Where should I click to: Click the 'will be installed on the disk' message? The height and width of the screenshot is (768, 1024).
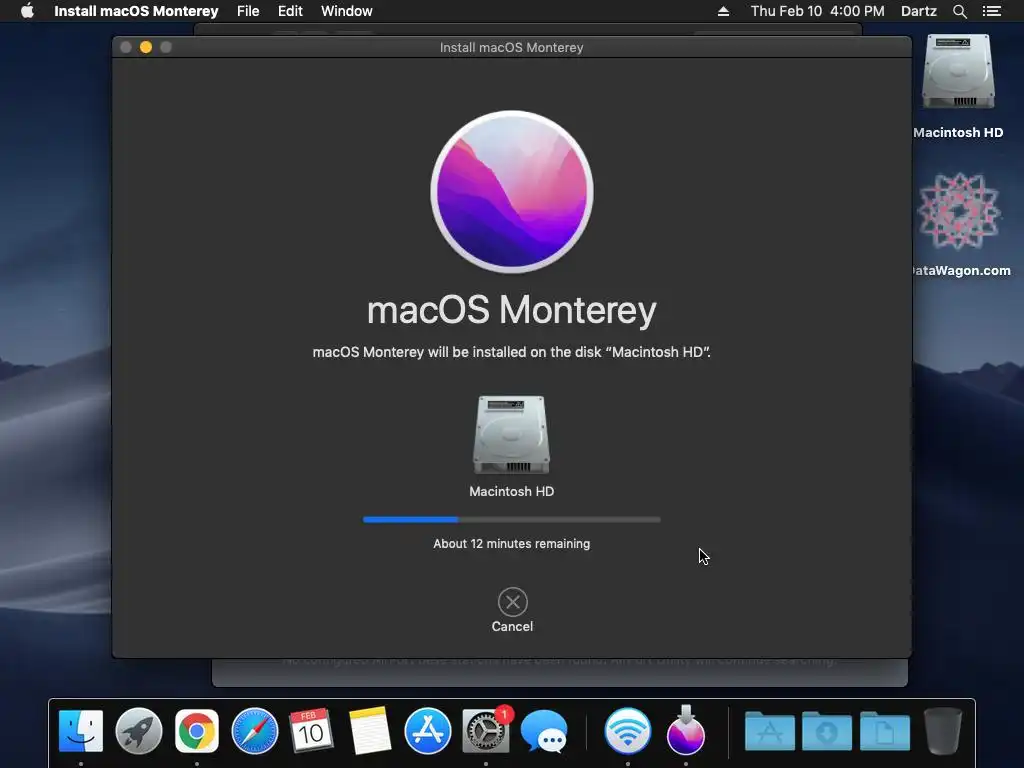511,352
